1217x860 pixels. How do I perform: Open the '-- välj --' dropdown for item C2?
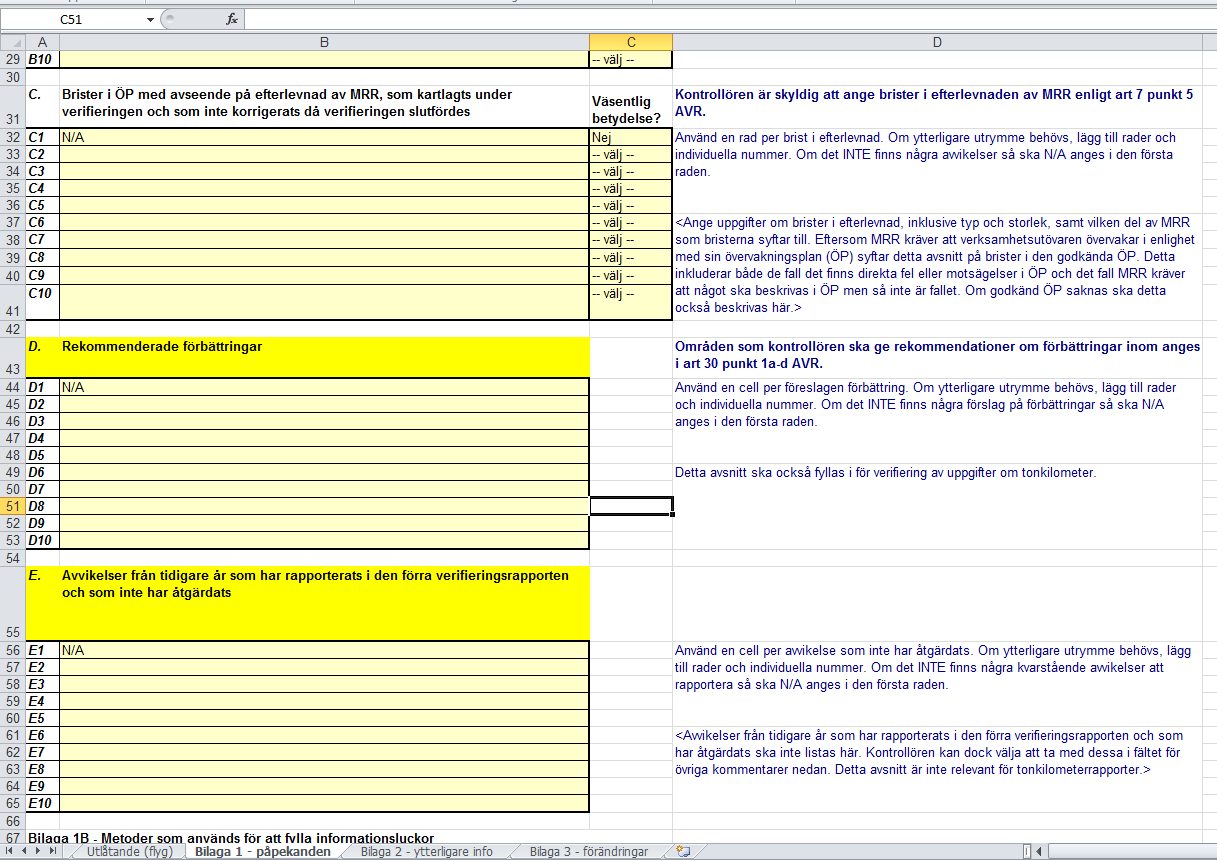point(631,155)
